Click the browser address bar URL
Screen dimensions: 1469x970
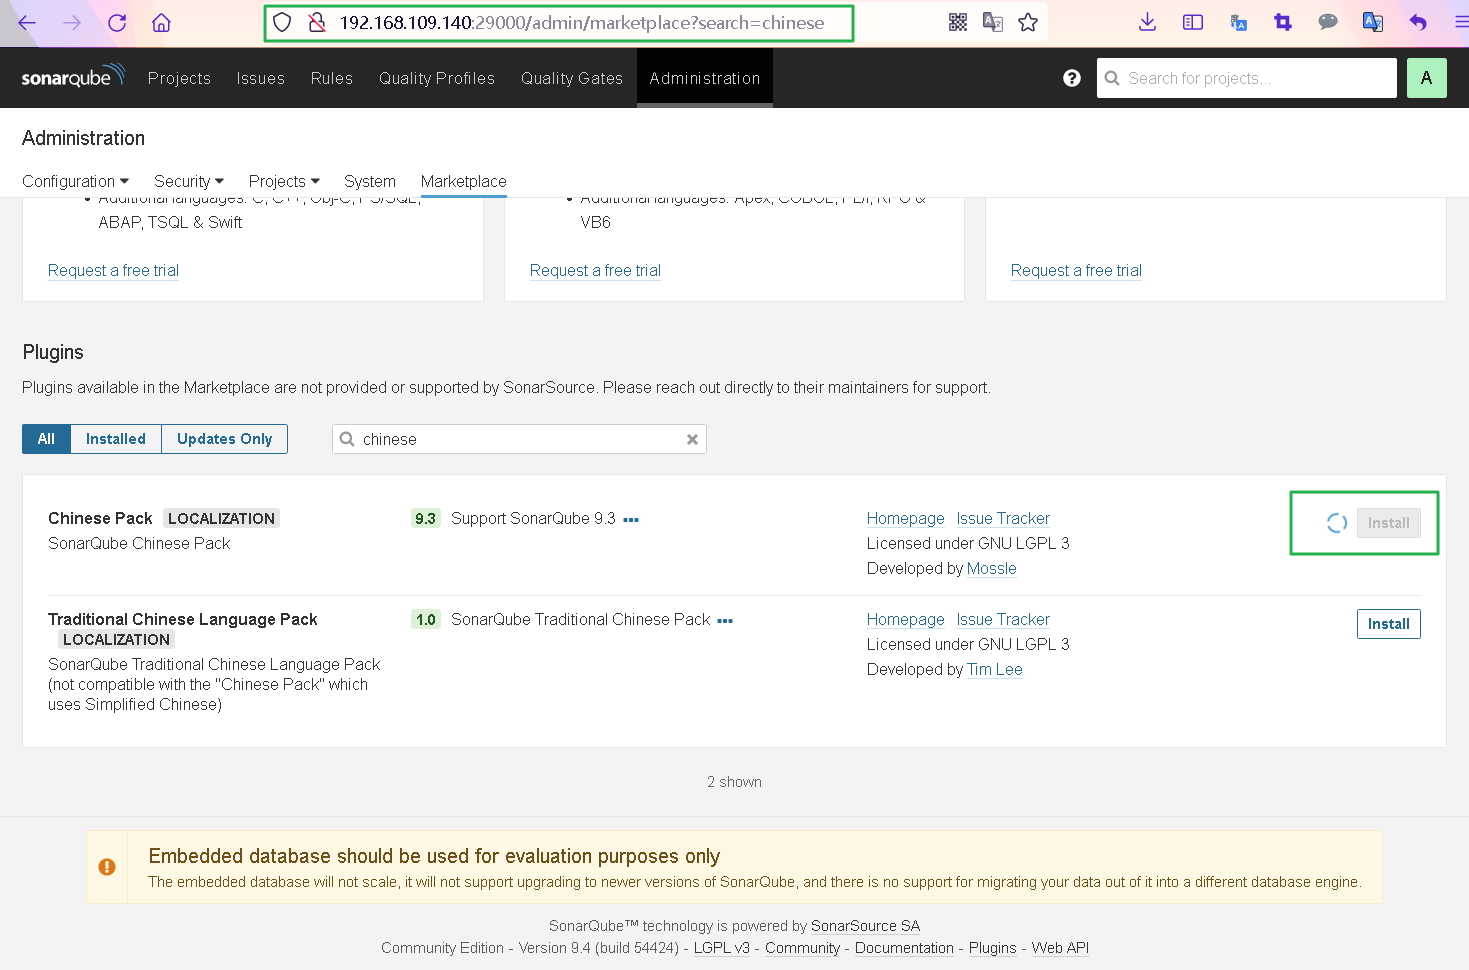point(582,22)
